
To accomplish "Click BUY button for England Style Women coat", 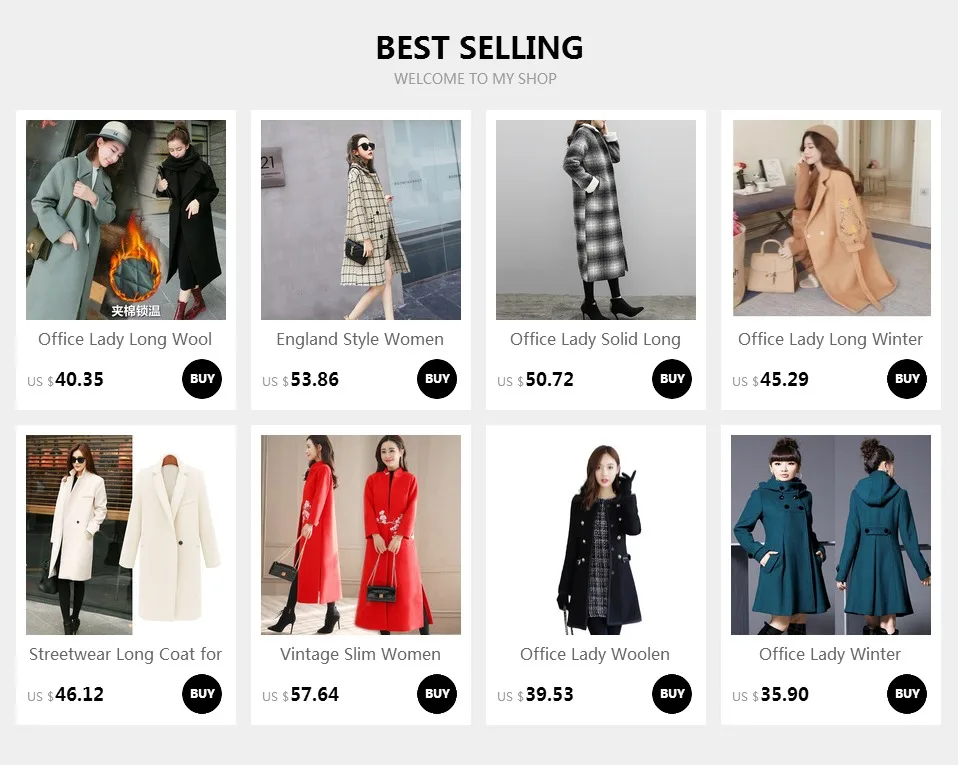I will coord(437,379).
